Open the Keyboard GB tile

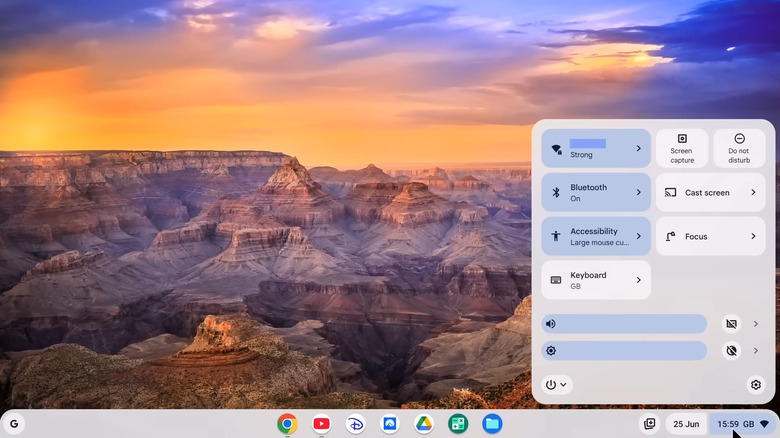596,280
